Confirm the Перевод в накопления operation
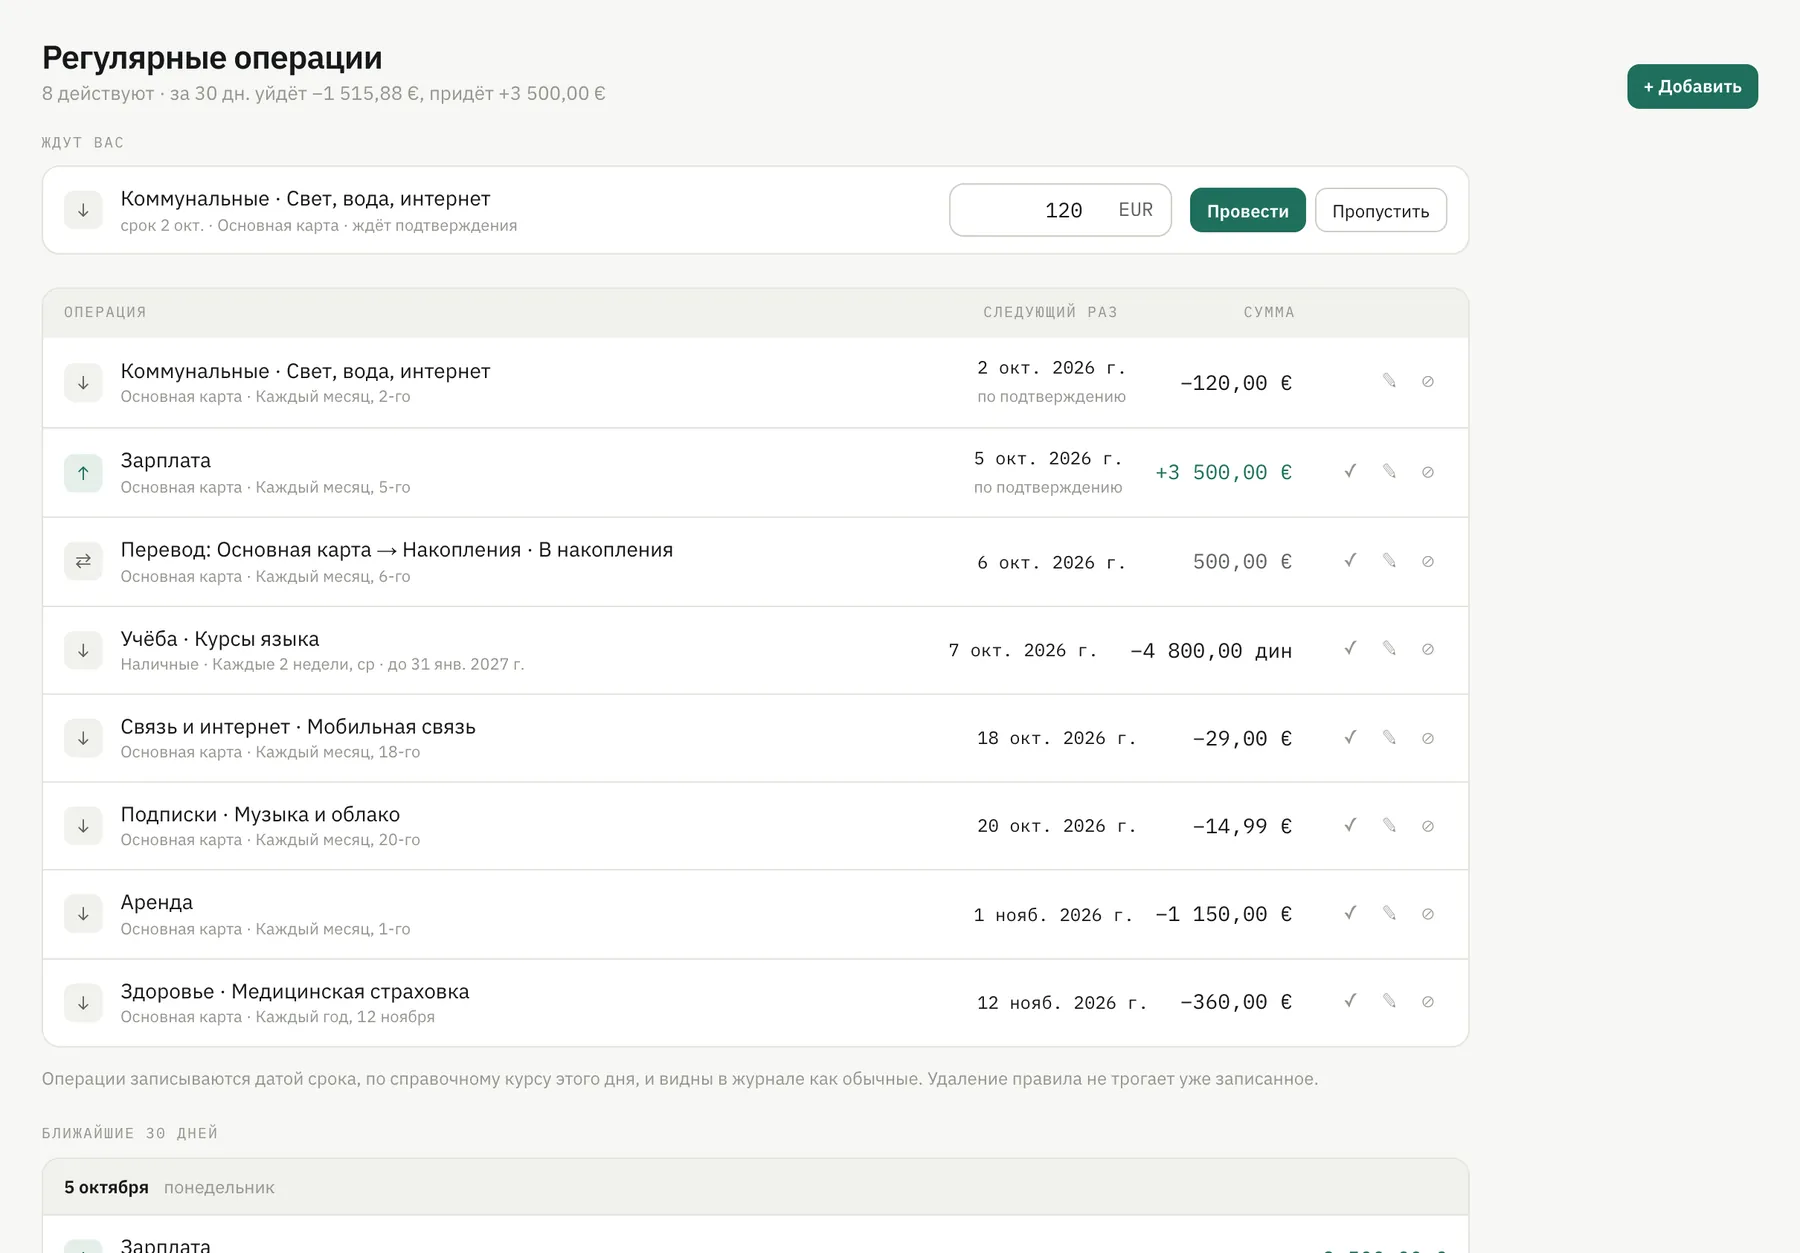 click(1350, 561)
